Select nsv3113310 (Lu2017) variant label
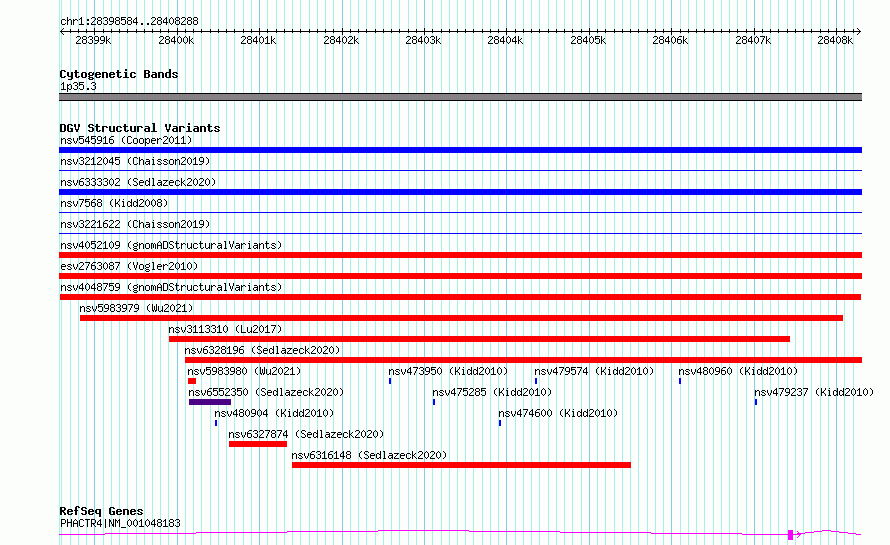 coord(225,329)
